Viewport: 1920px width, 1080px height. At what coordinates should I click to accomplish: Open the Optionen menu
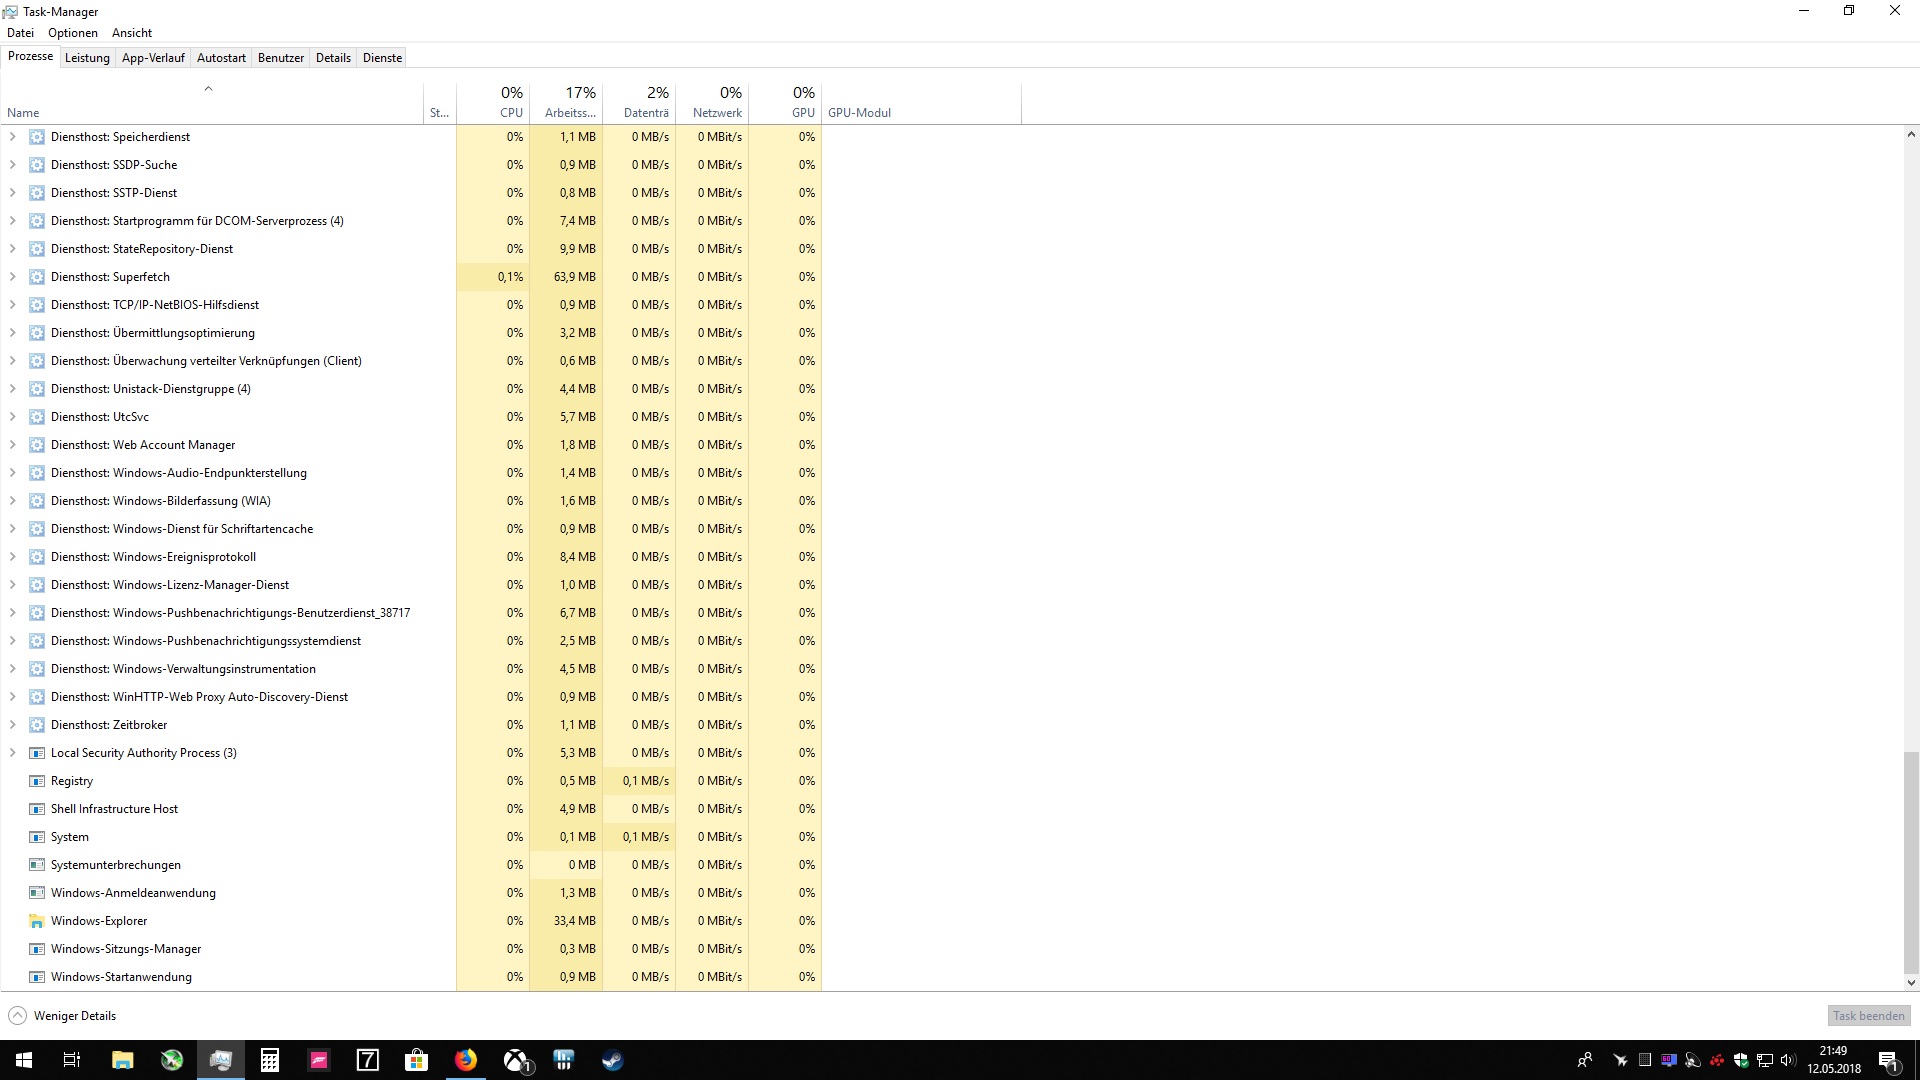[73, 33]
